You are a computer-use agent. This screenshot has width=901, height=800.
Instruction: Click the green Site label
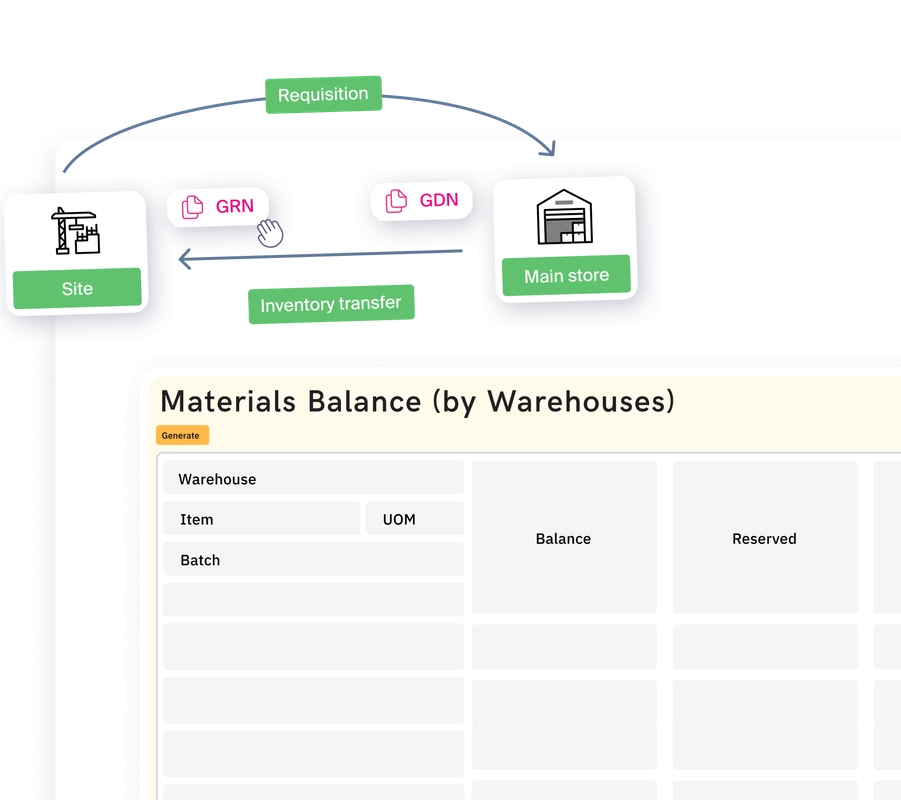76,288
